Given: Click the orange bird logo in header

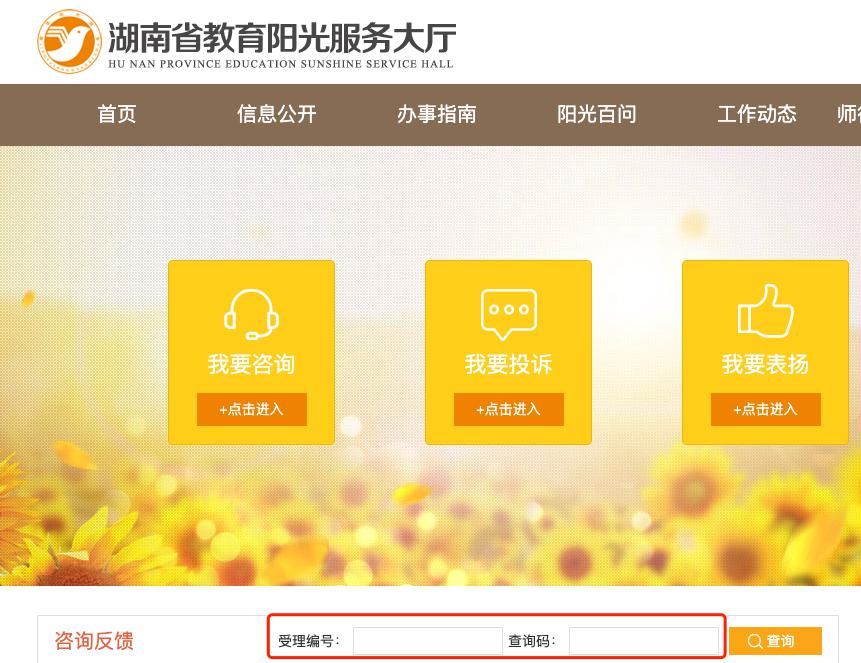Looking at the screenshot, I should tap(69, 41).
